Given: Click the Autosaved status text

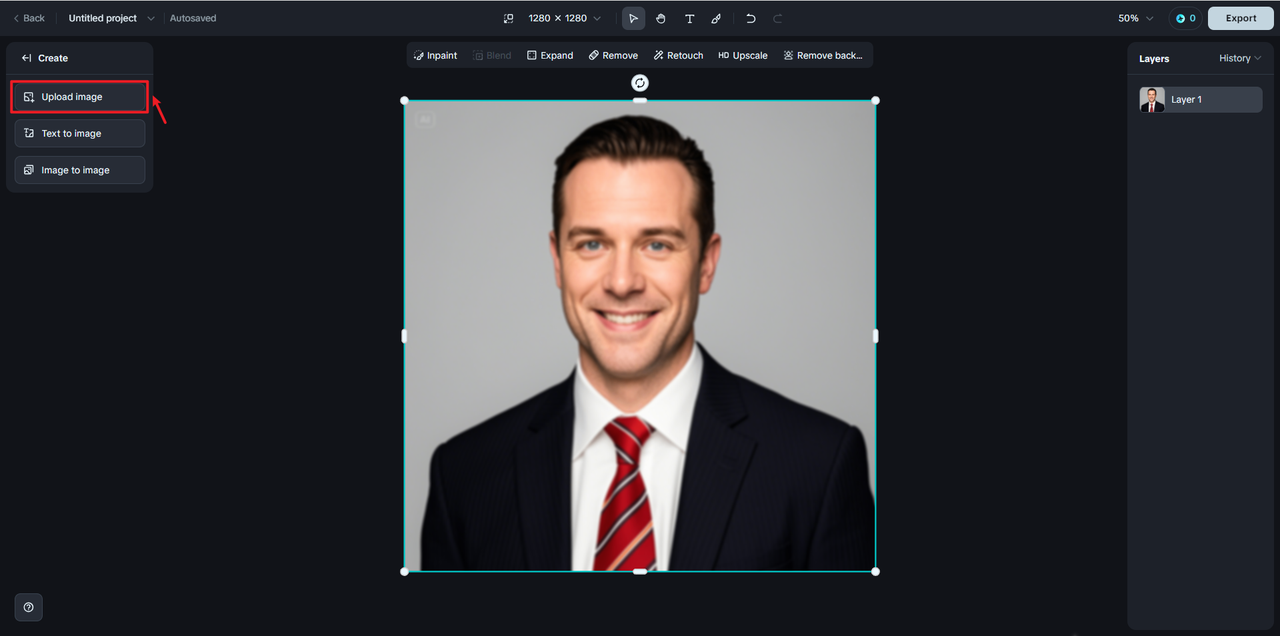Looking at the screenshot, I should coord(193,18).
